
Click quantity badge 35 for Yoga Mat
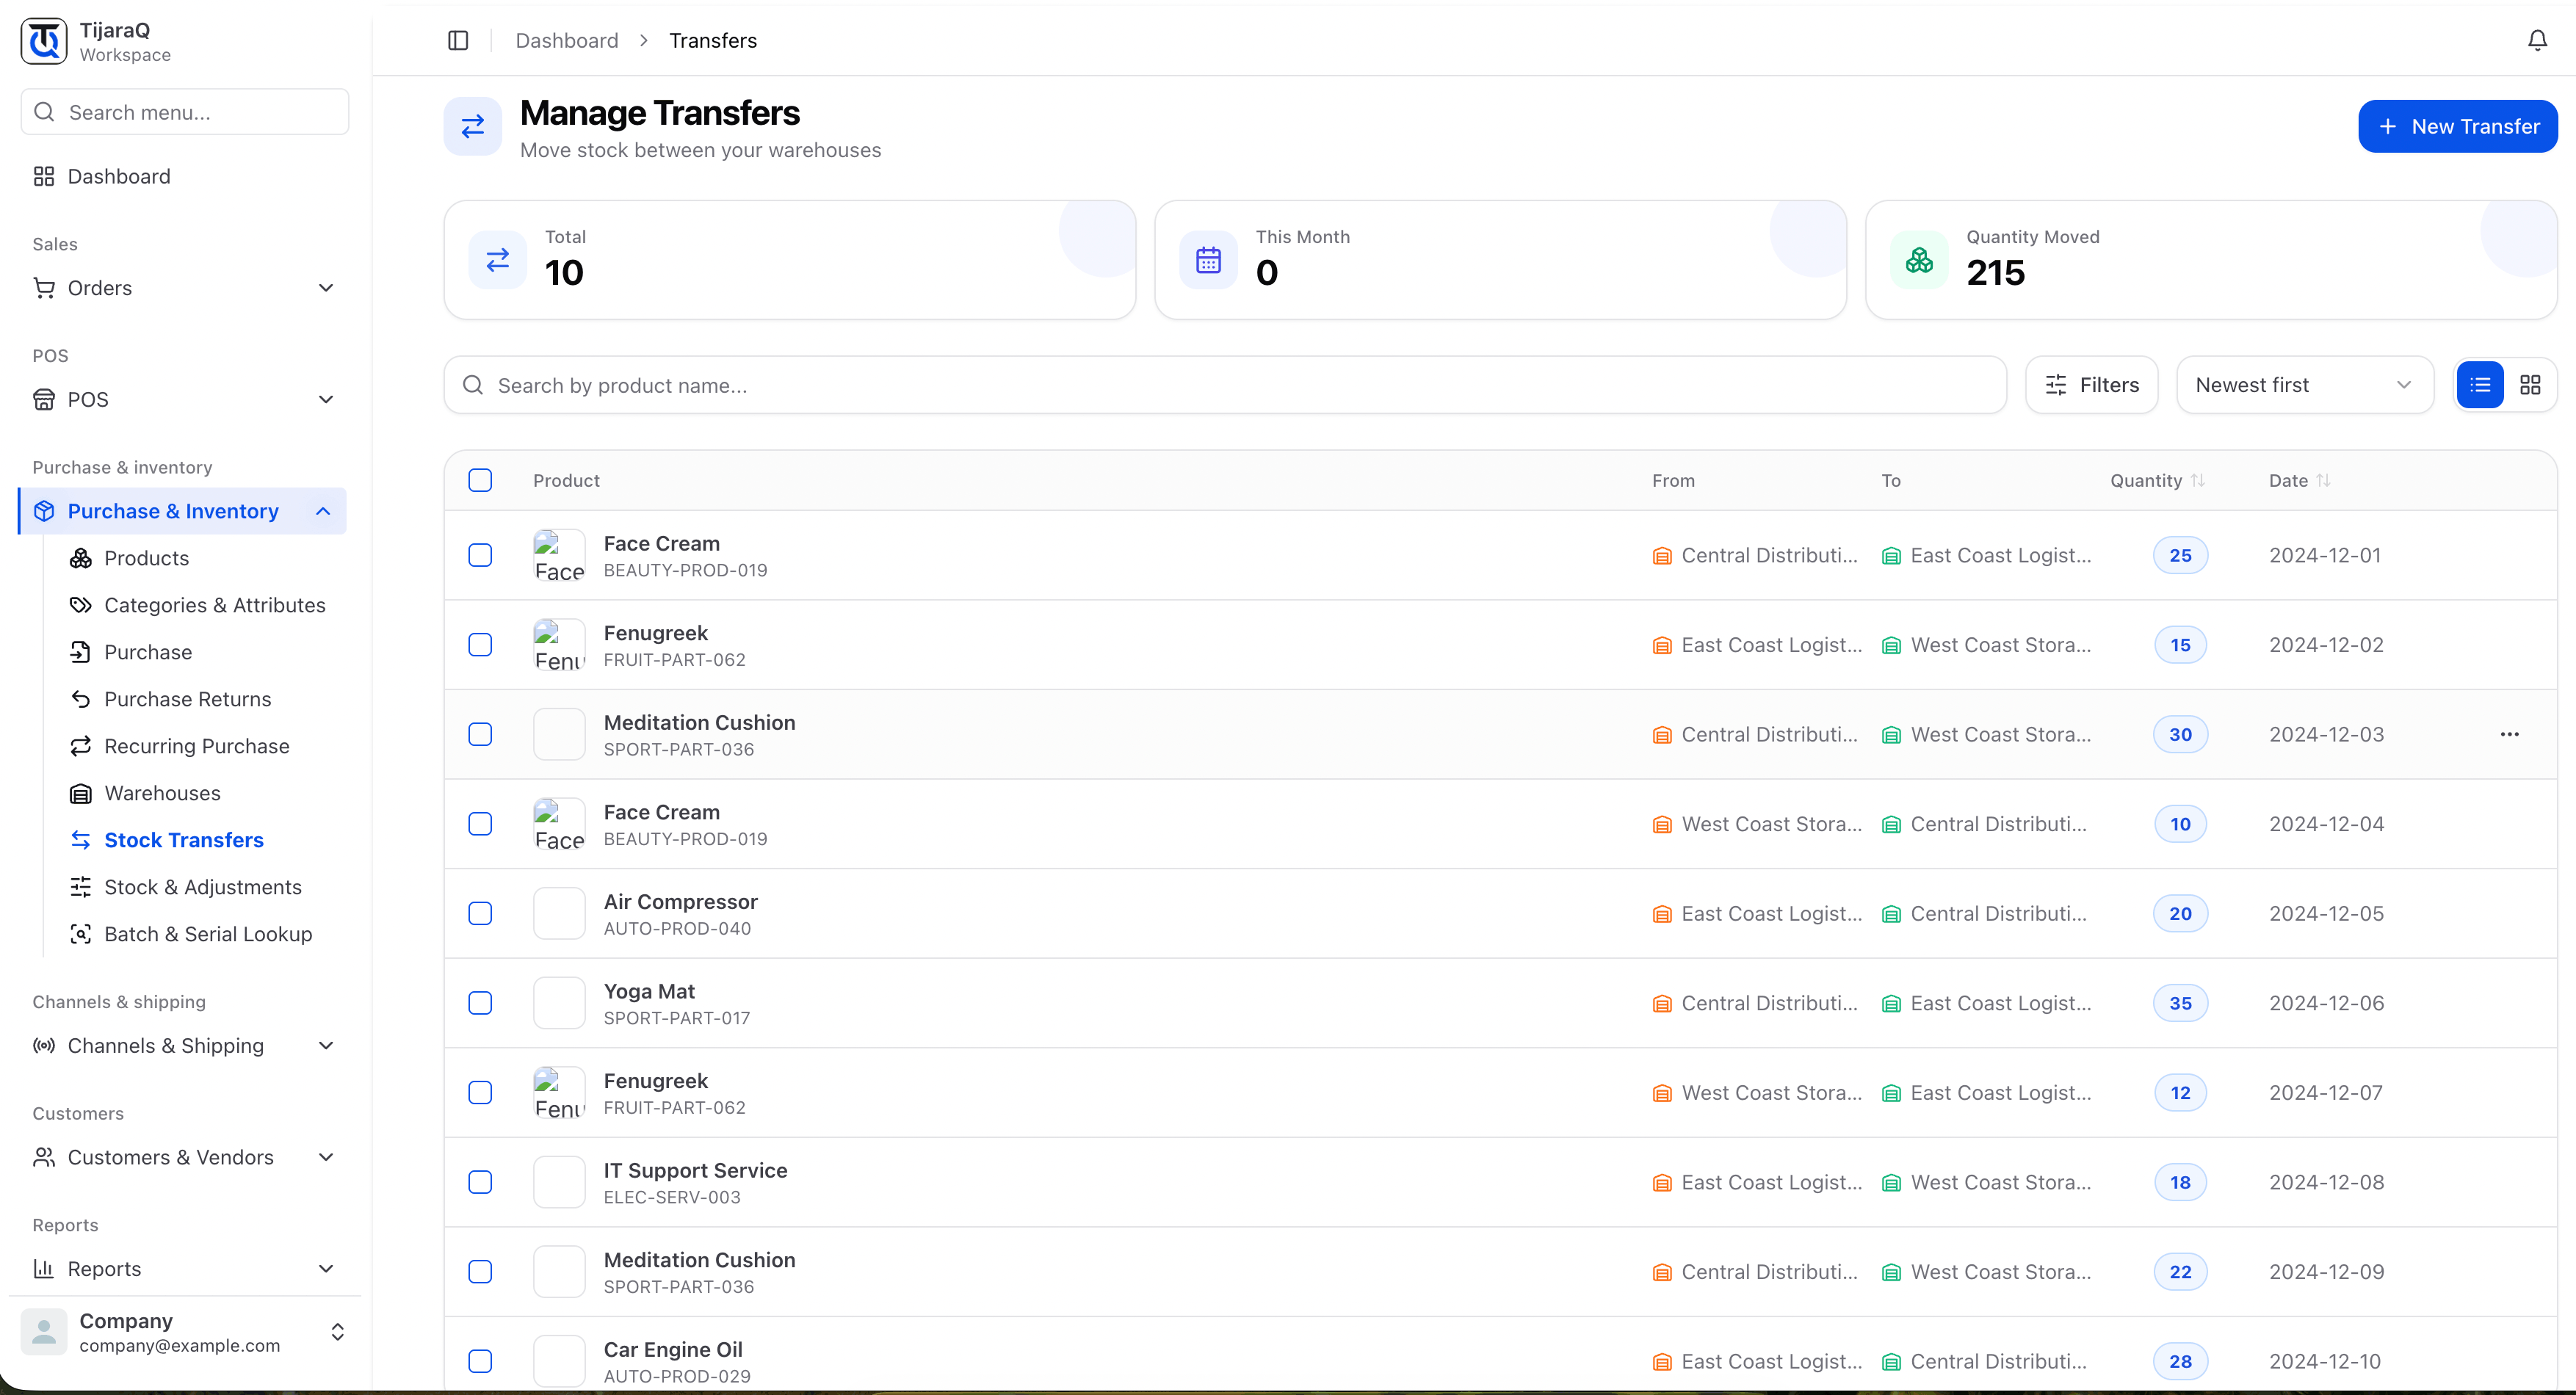coord(2180,1003)
